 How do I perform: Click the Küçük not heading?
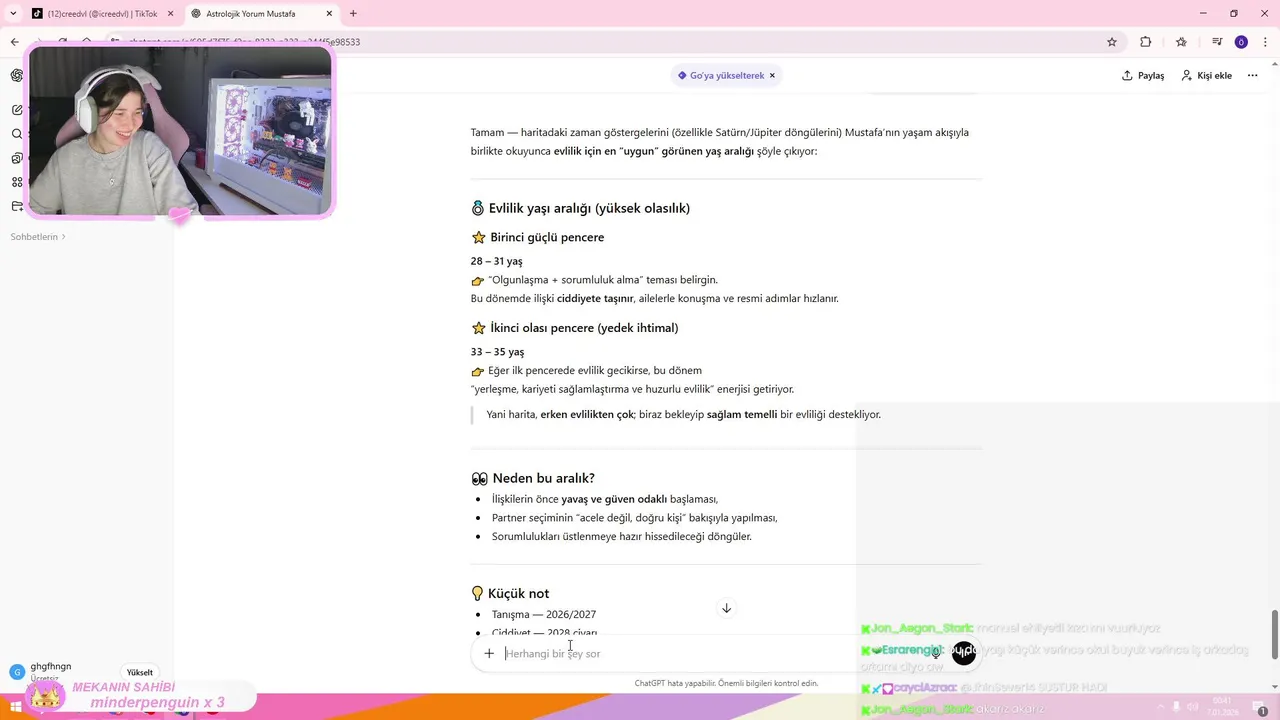coord(518,593)
